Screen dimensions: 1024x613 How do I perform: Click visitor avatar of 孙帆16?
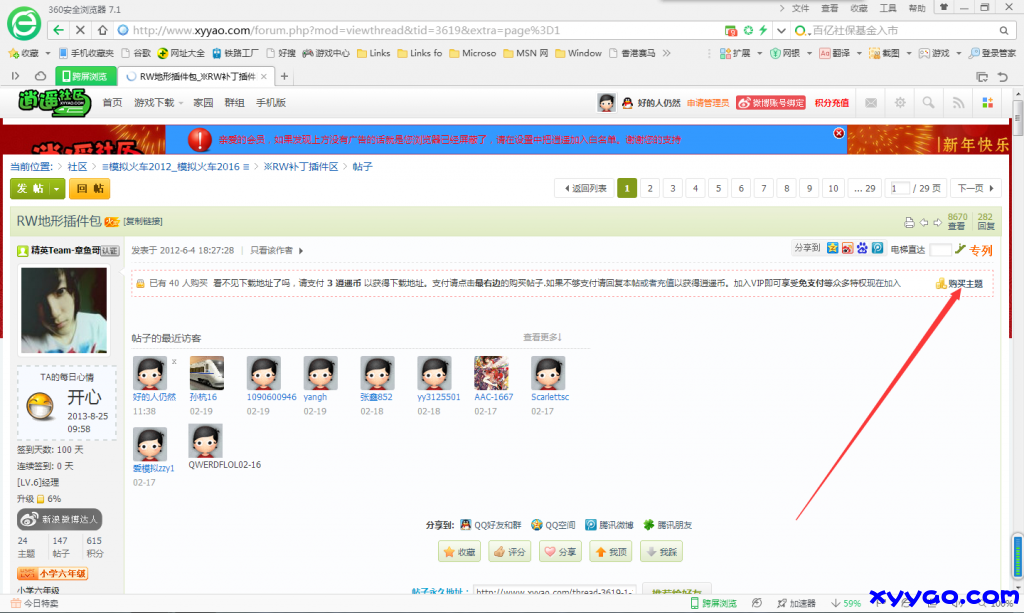(x=206, y=372)
